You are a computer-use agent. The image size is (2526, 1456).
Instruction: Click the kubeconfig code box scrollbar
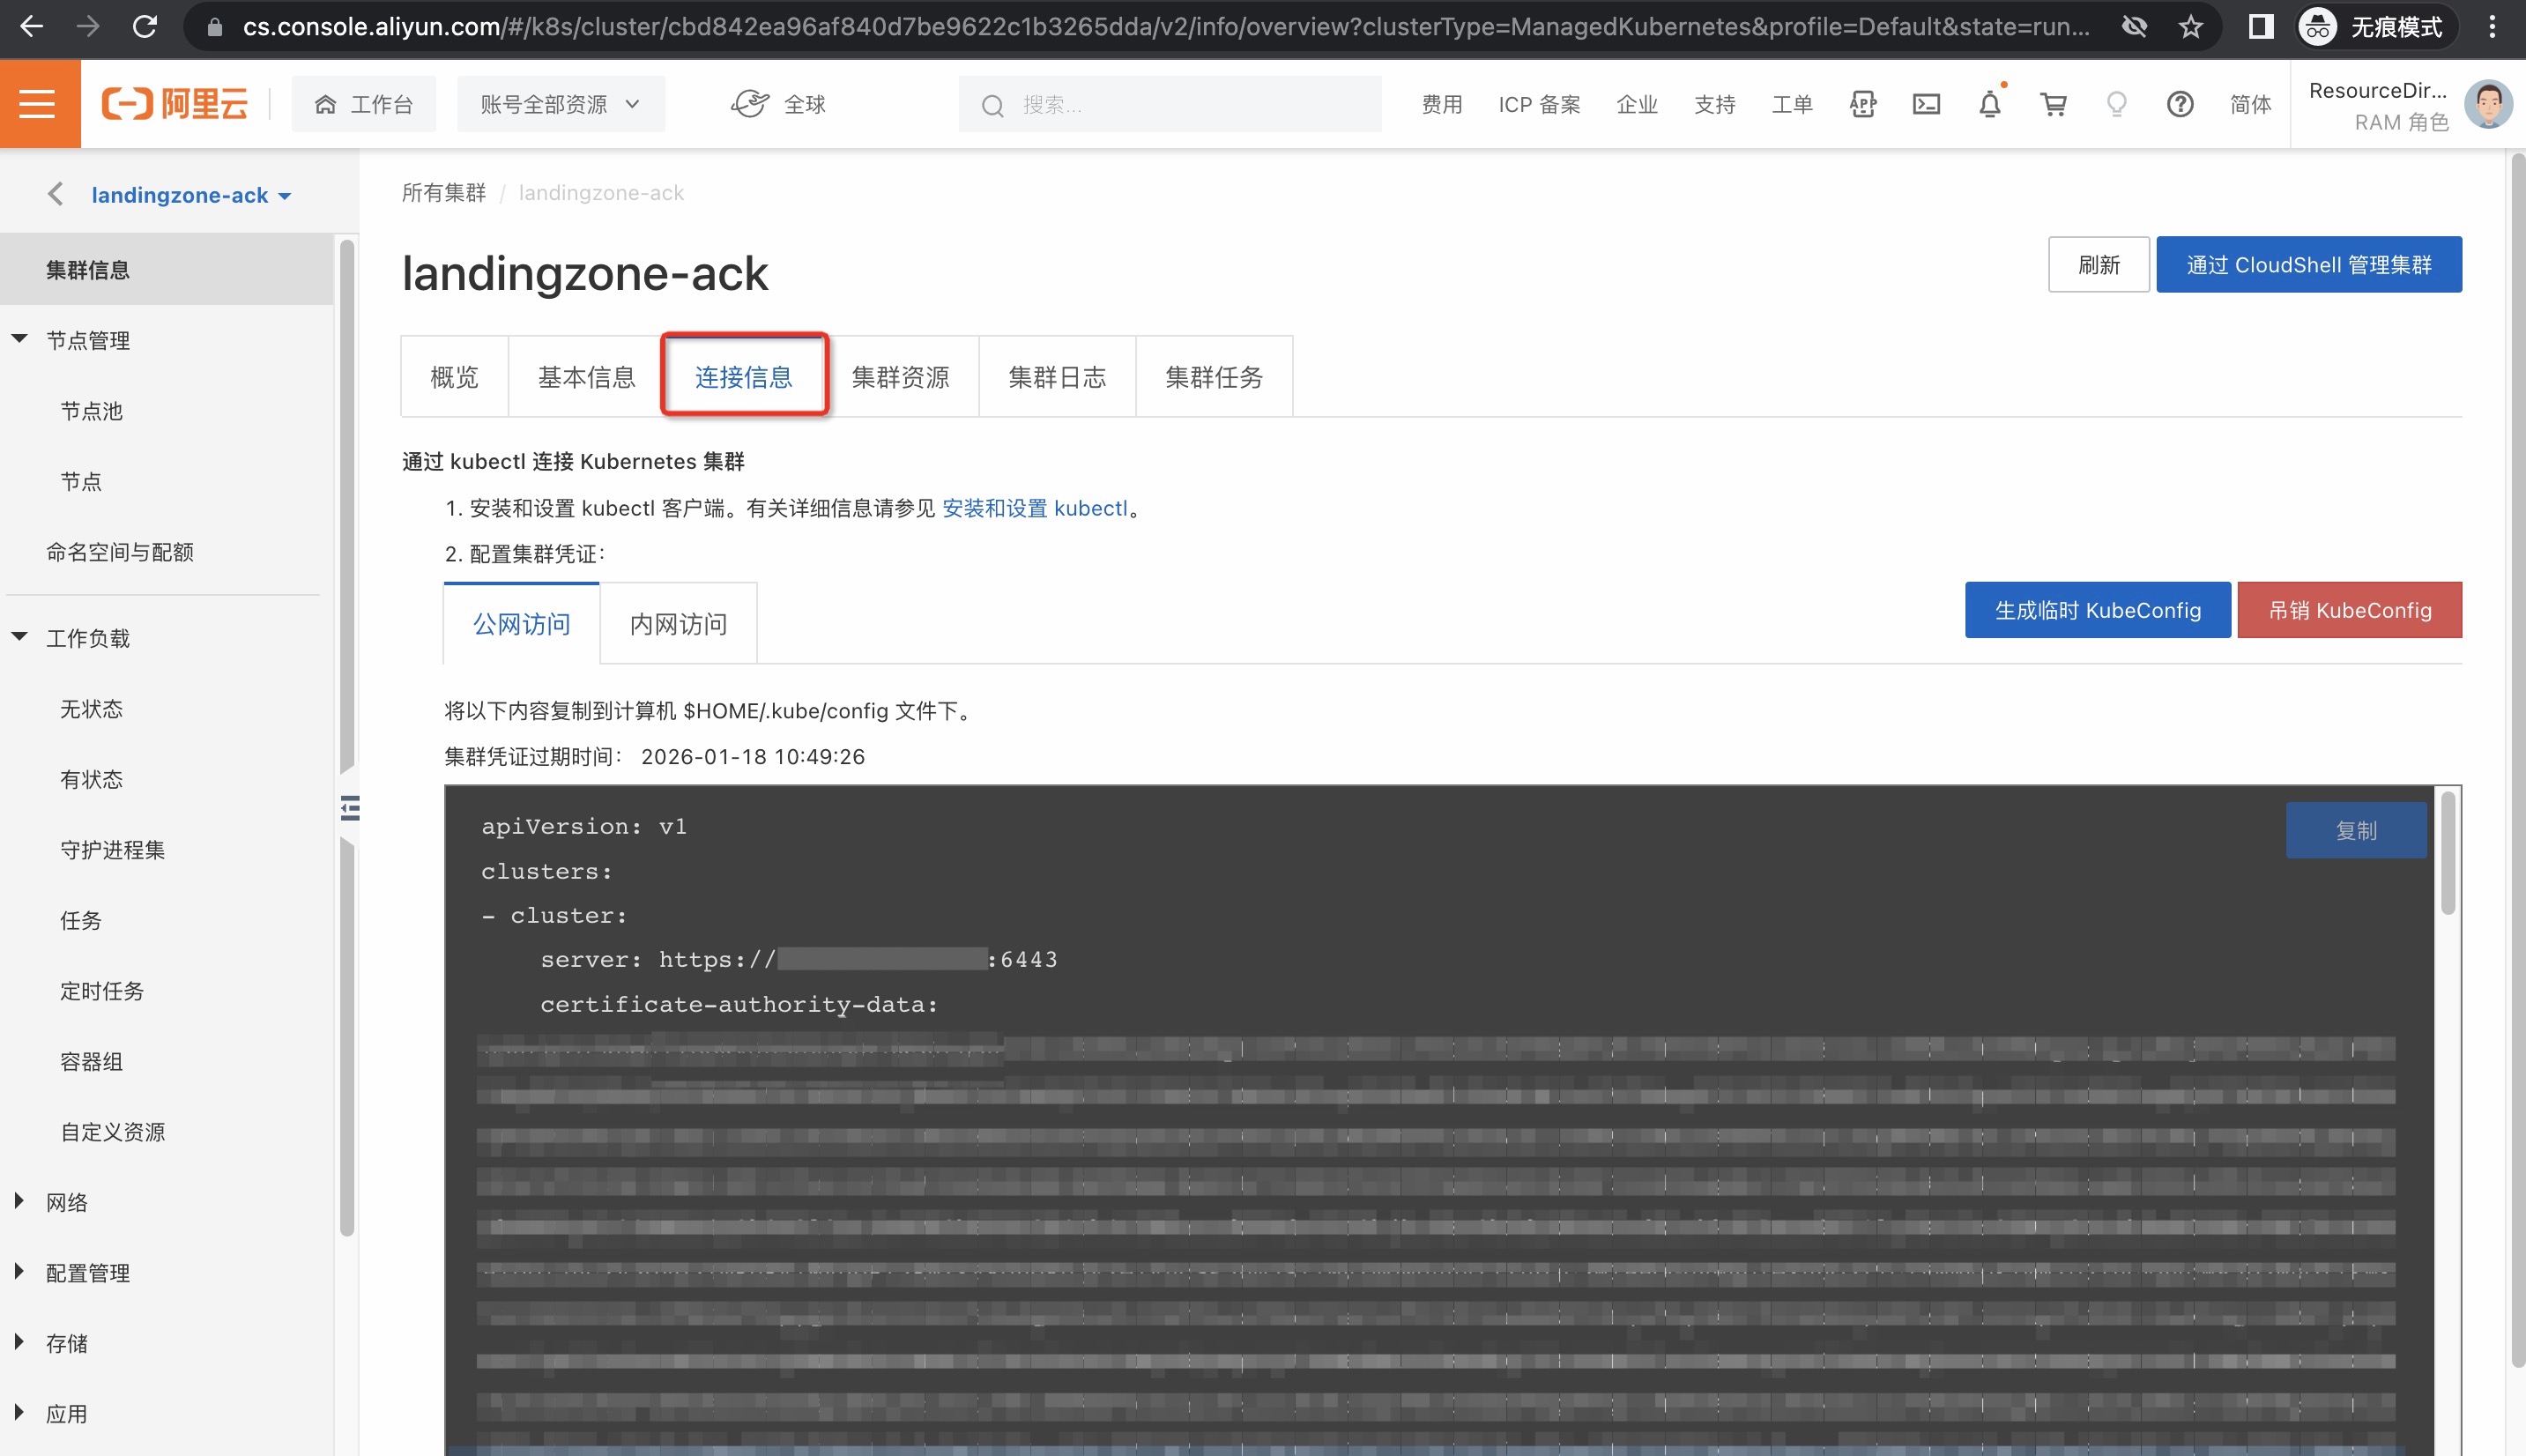(x=2448, y=852)
